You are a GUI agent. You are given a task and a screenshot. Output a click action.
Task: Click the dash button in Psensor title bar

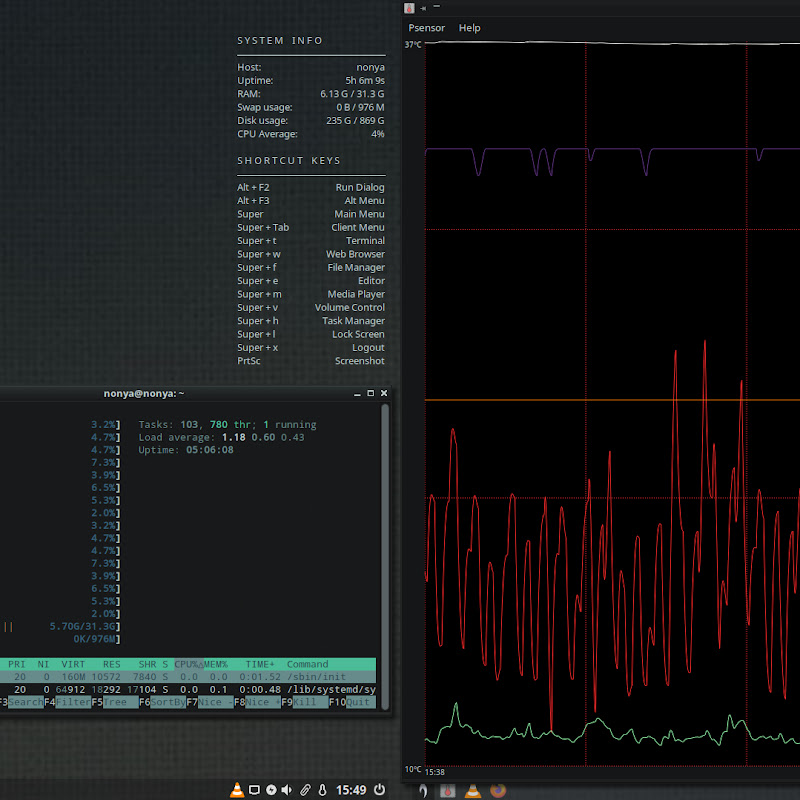click(437, 7)
